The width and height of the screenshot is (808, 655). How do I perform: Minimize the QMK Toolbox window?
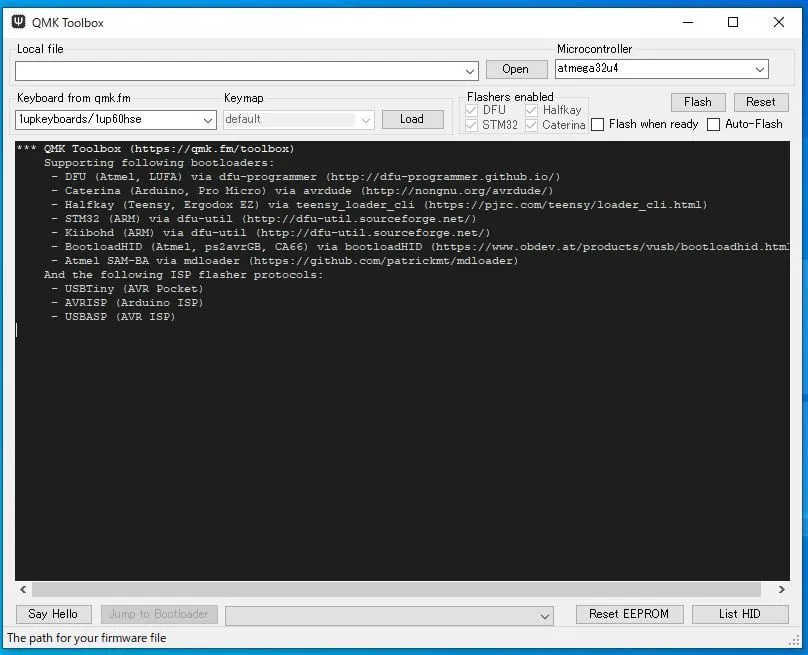coord(687,22)
